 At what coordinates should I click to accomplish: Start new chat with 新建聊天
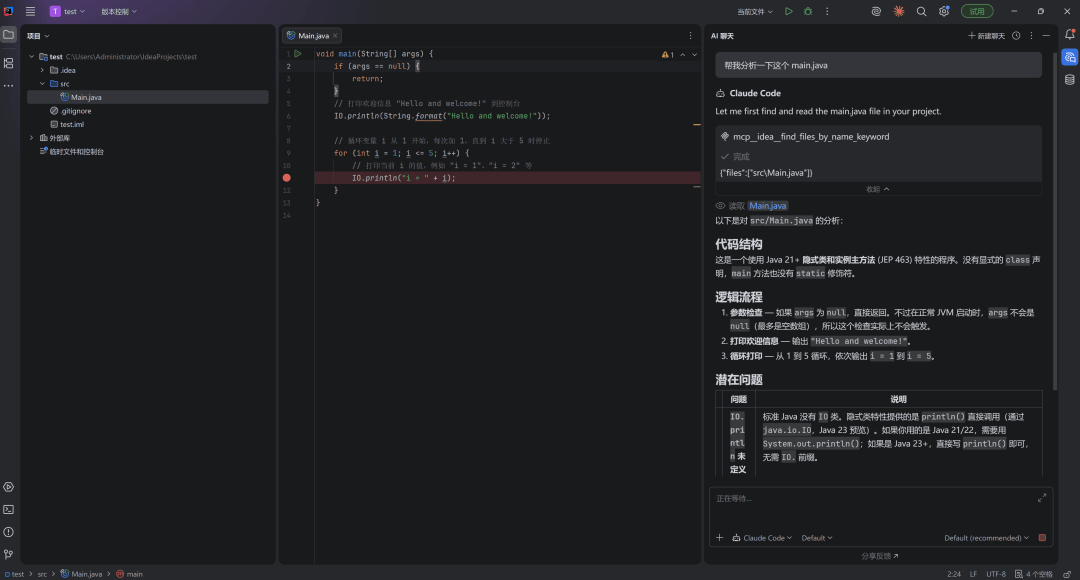986,36
